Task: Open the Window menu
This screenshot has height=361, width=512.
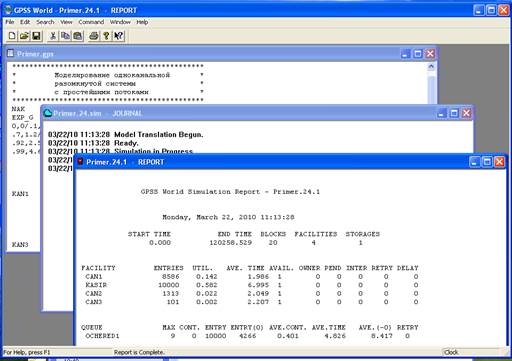Action: (x=120, y=22)
